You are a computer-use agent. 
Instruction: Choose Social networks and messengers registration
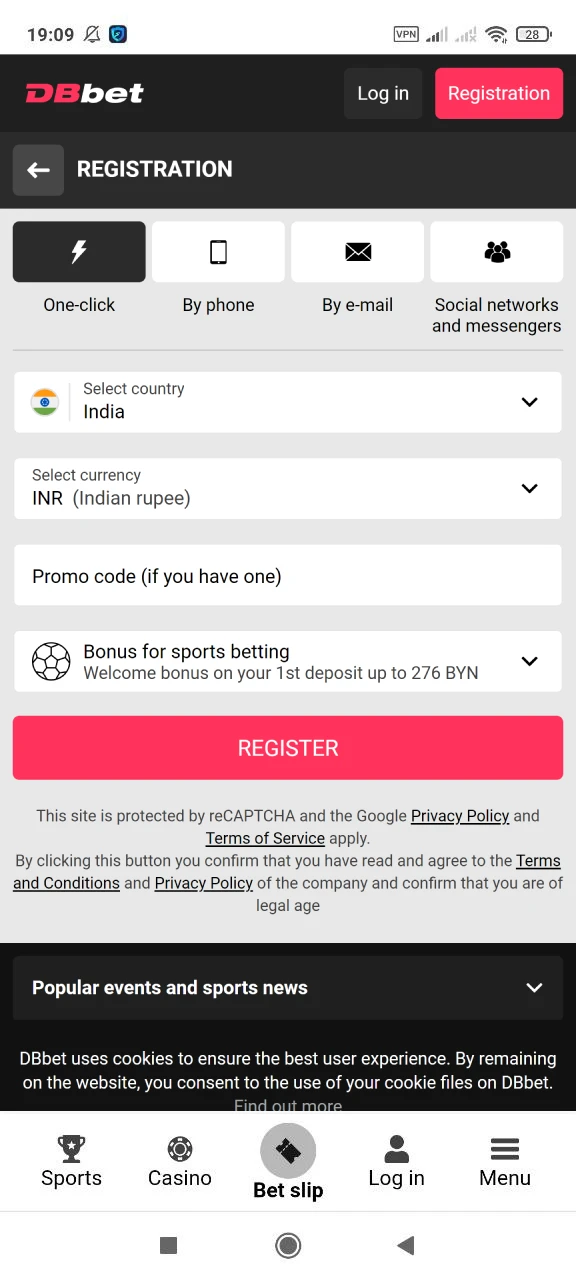(x=496, y=251)
